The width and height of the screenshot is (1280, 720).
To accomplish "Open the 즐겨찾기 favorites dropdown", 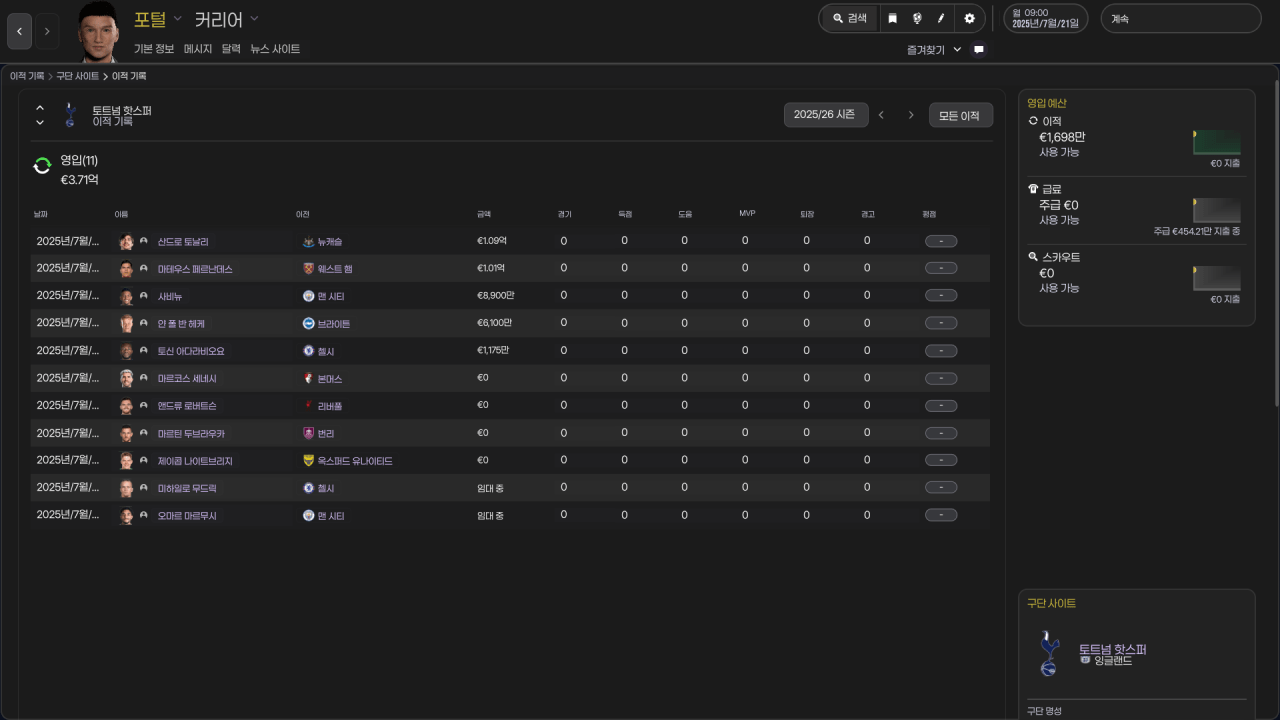I will [934, 49].
